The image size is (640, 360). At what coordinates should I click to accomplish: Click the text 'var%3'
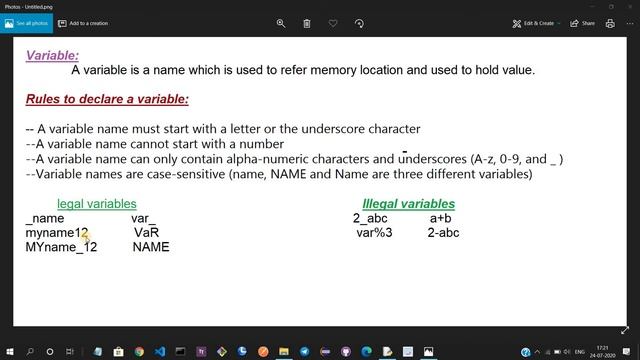tap(374, 233)
